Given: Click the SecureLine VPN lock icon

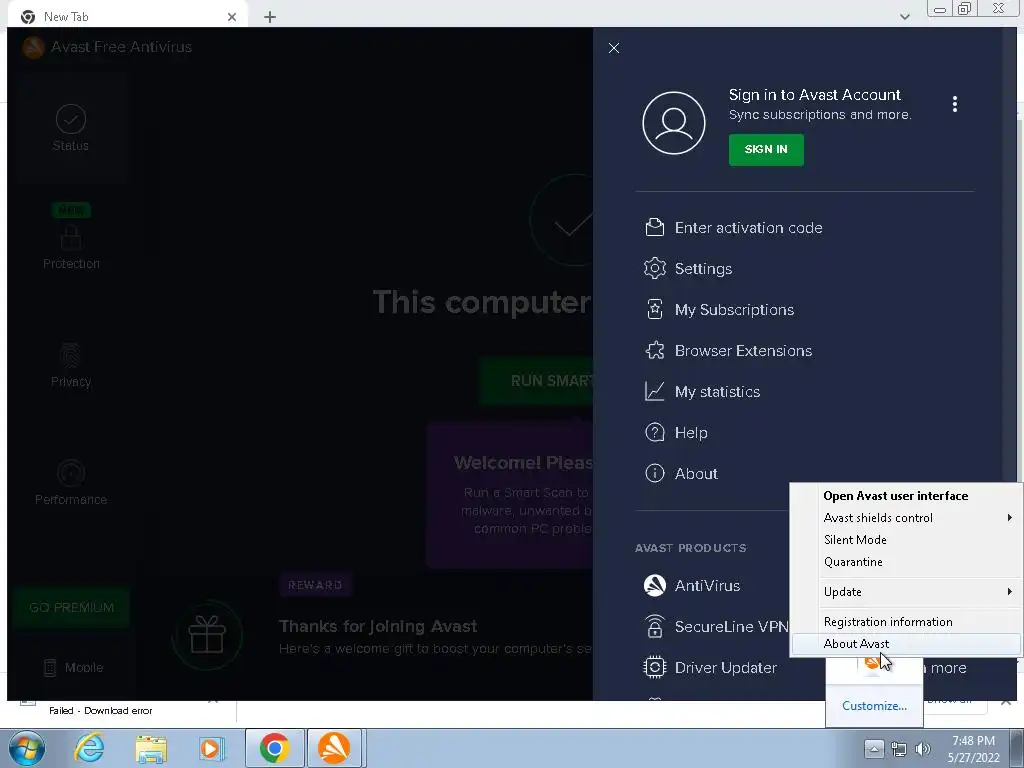Looking at the screenshot, I should click(x=654, y=626).
